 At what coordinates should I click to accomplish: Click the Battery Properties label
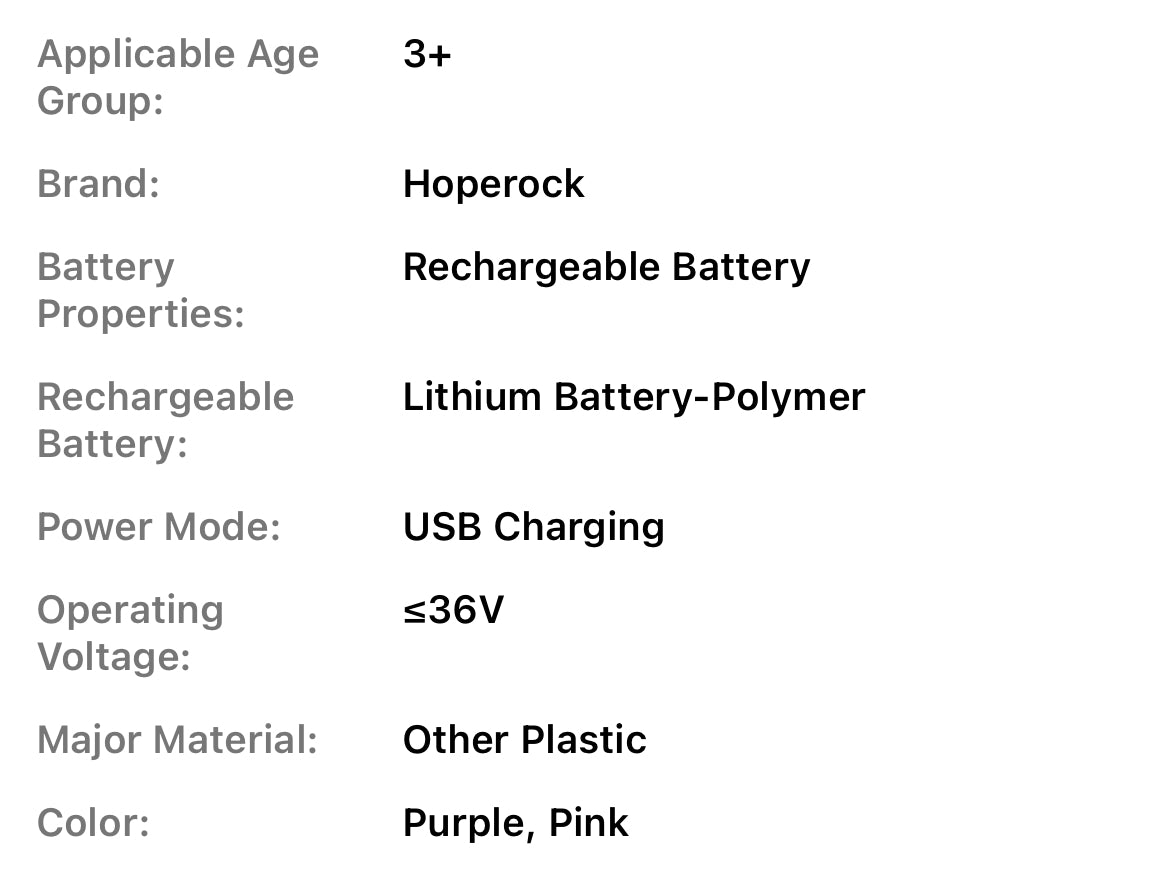click(140, 290)
